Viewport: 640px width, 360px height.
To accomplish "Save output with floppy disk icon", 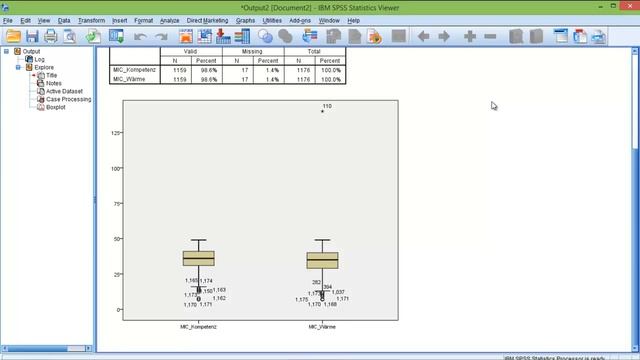I will click(x=32, y=36).
